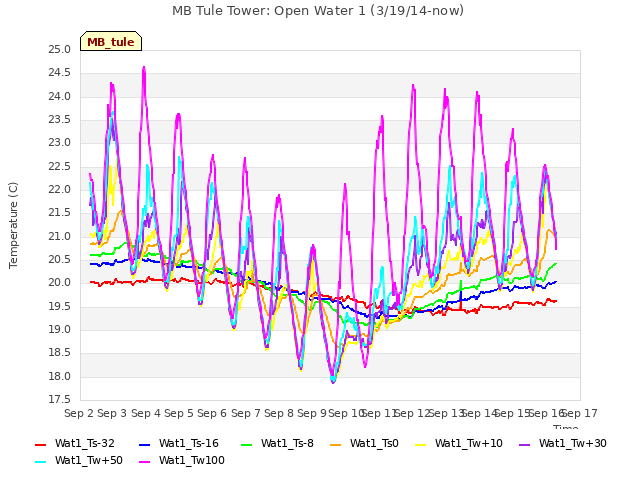640x480 pixels.
Task: Click the 18.0 y-axis tick label
Action: pyautogui.click(x=59, y=377)
